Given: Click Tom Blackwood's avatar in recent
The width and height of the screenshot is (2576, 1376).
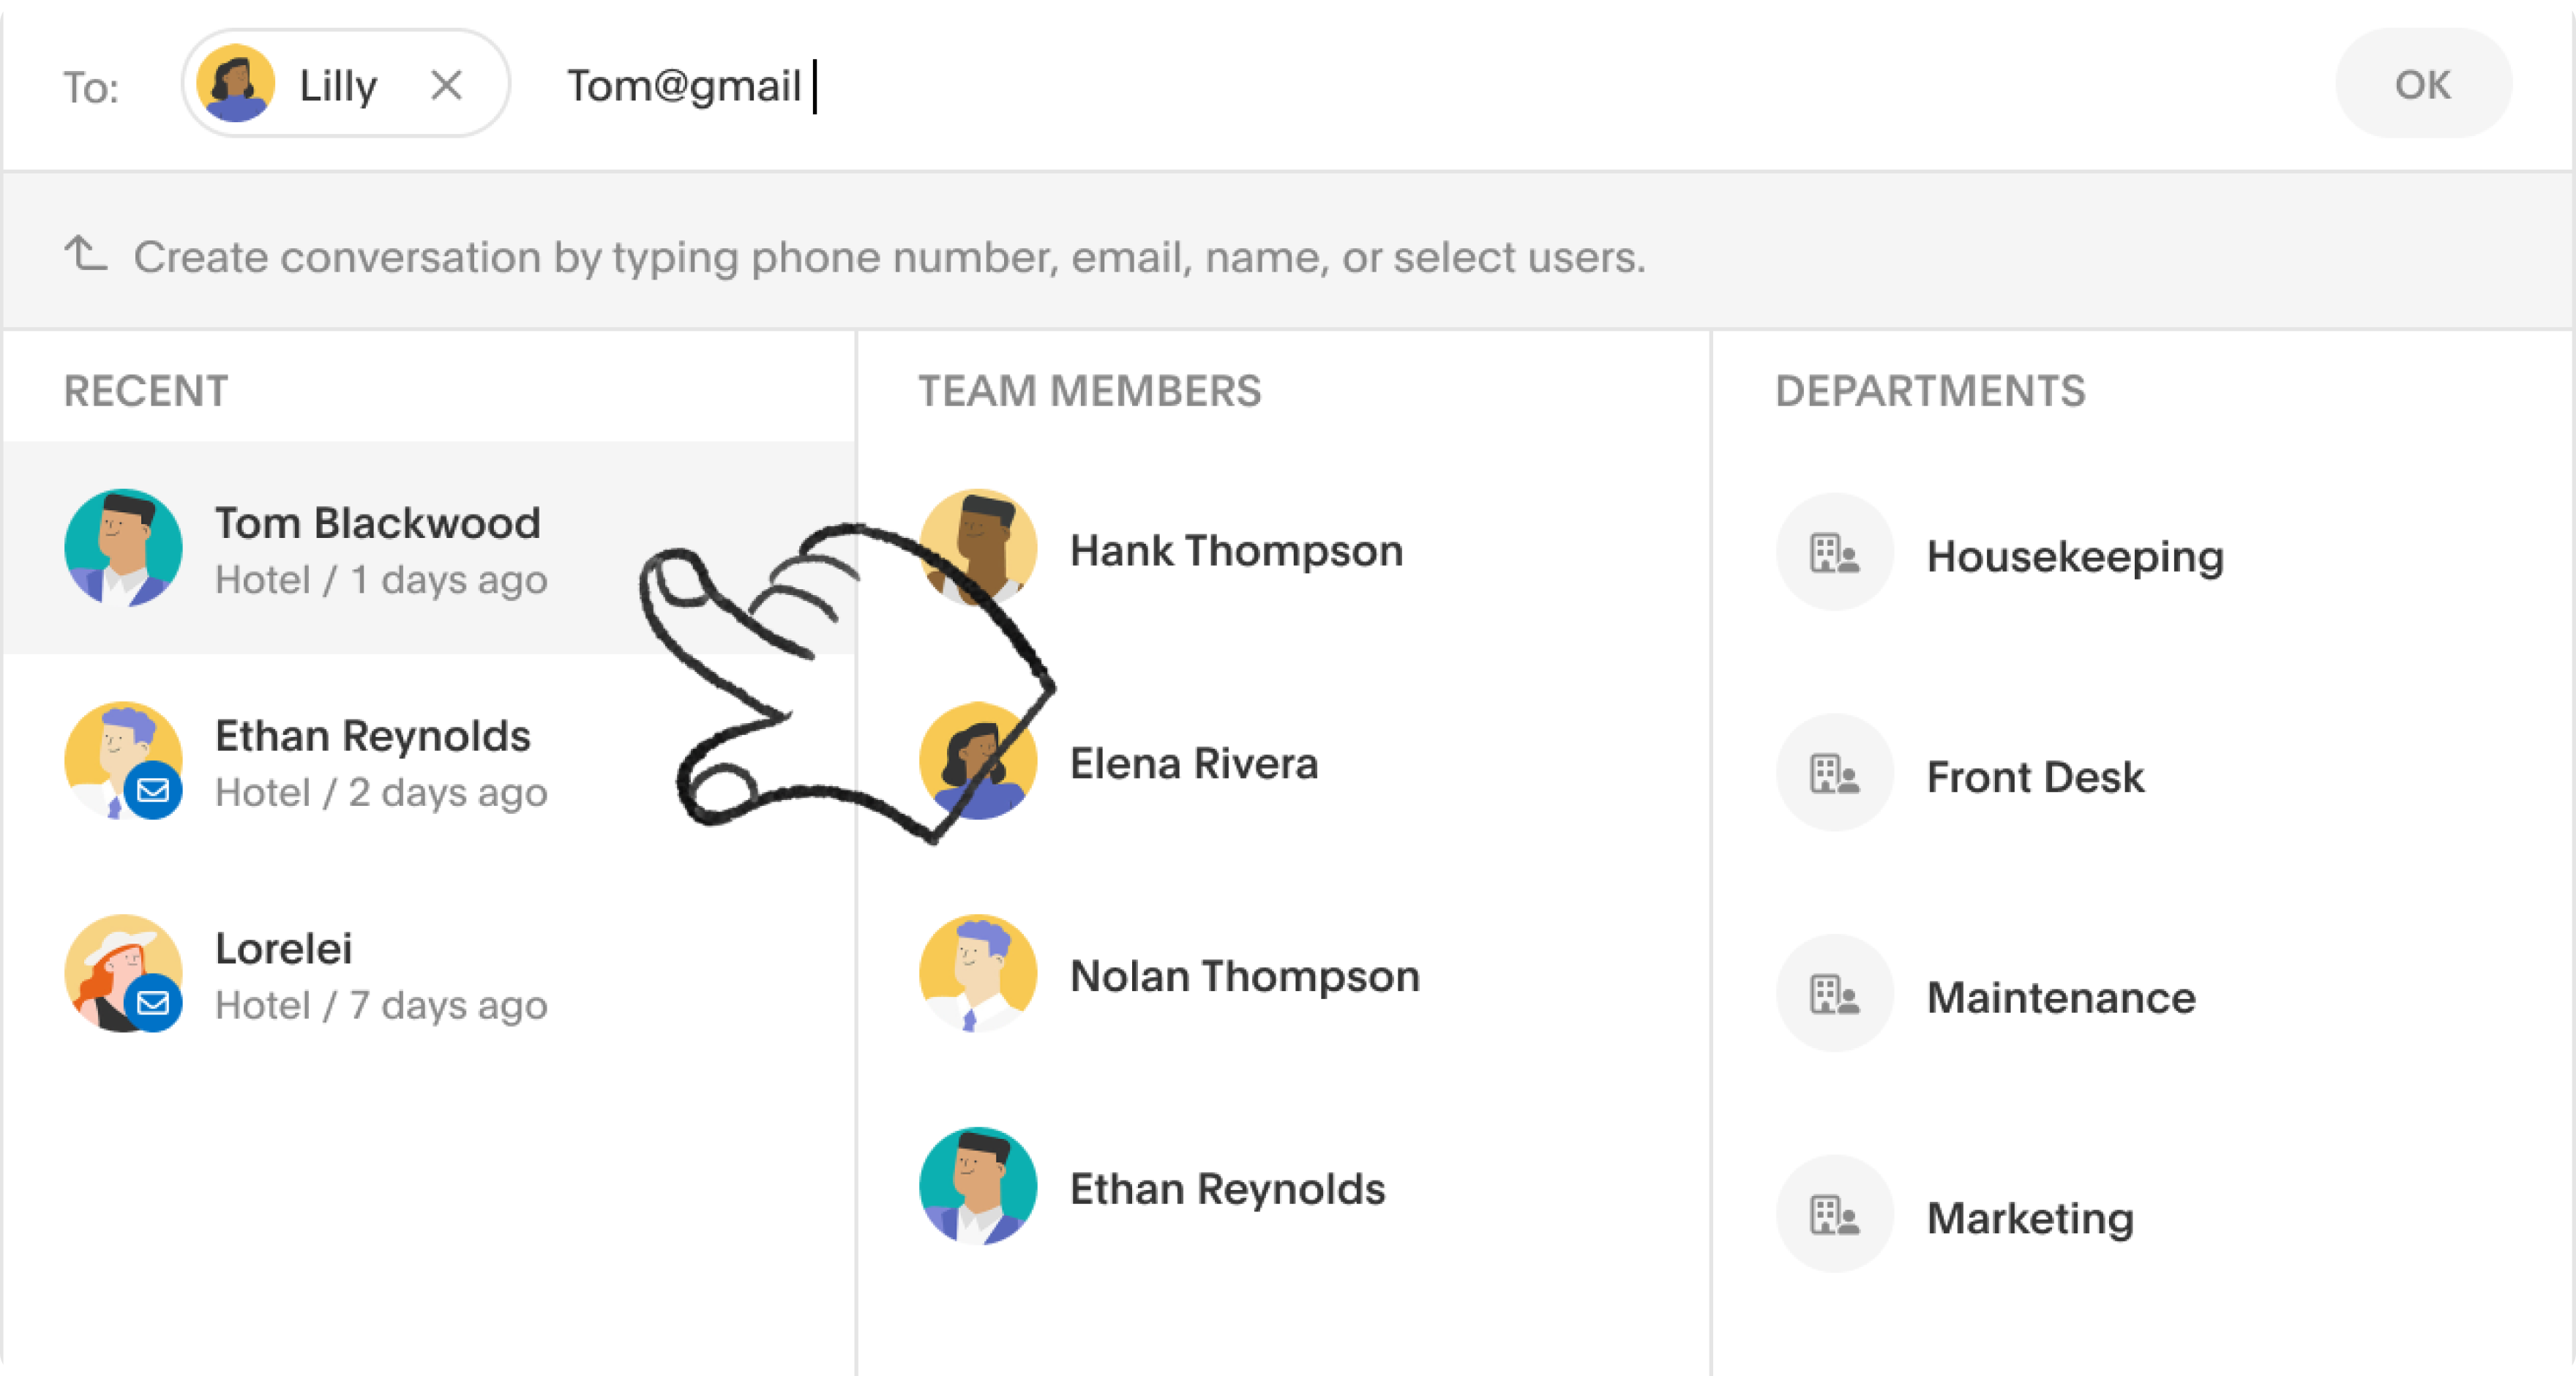Looking at the screenshot, I should pos(123,548).
